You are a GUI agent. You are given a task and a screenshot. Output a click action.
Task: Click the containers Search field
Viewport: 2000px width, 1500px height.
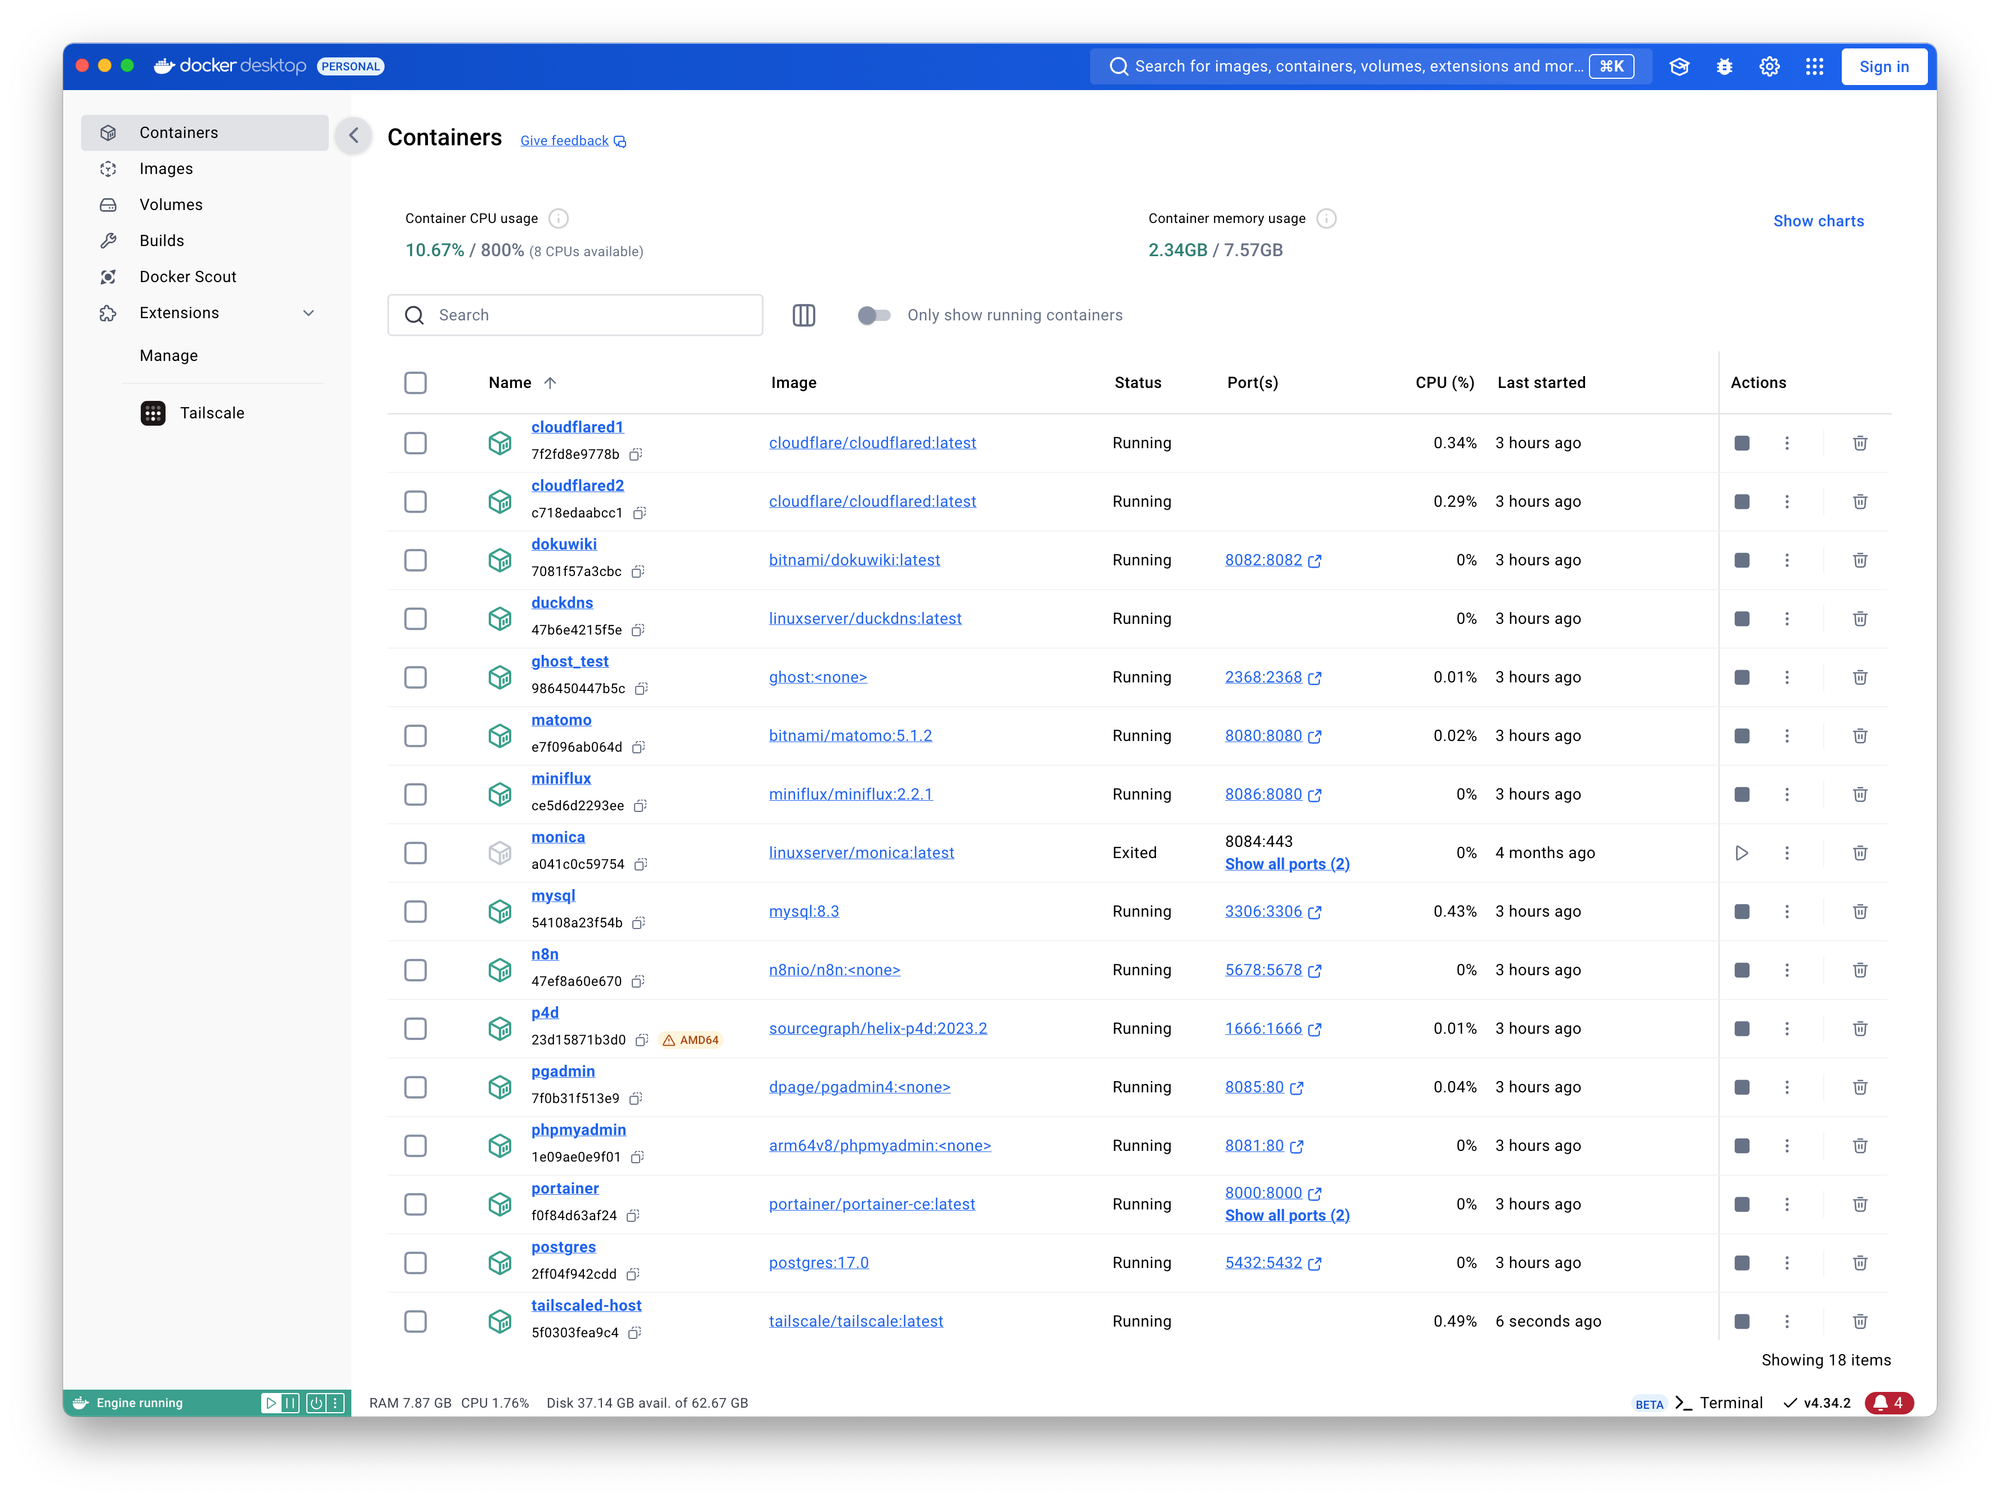(575, 315)
